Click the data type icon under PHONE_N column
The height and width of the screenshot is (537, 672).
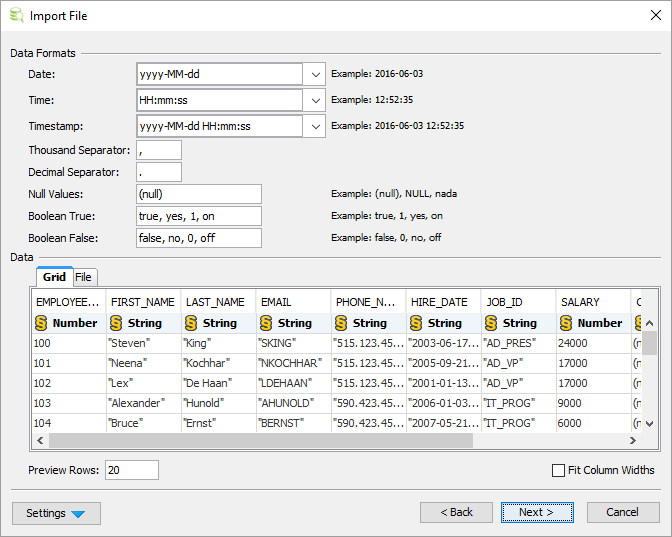pyautogui.click(x=341, y=323)
